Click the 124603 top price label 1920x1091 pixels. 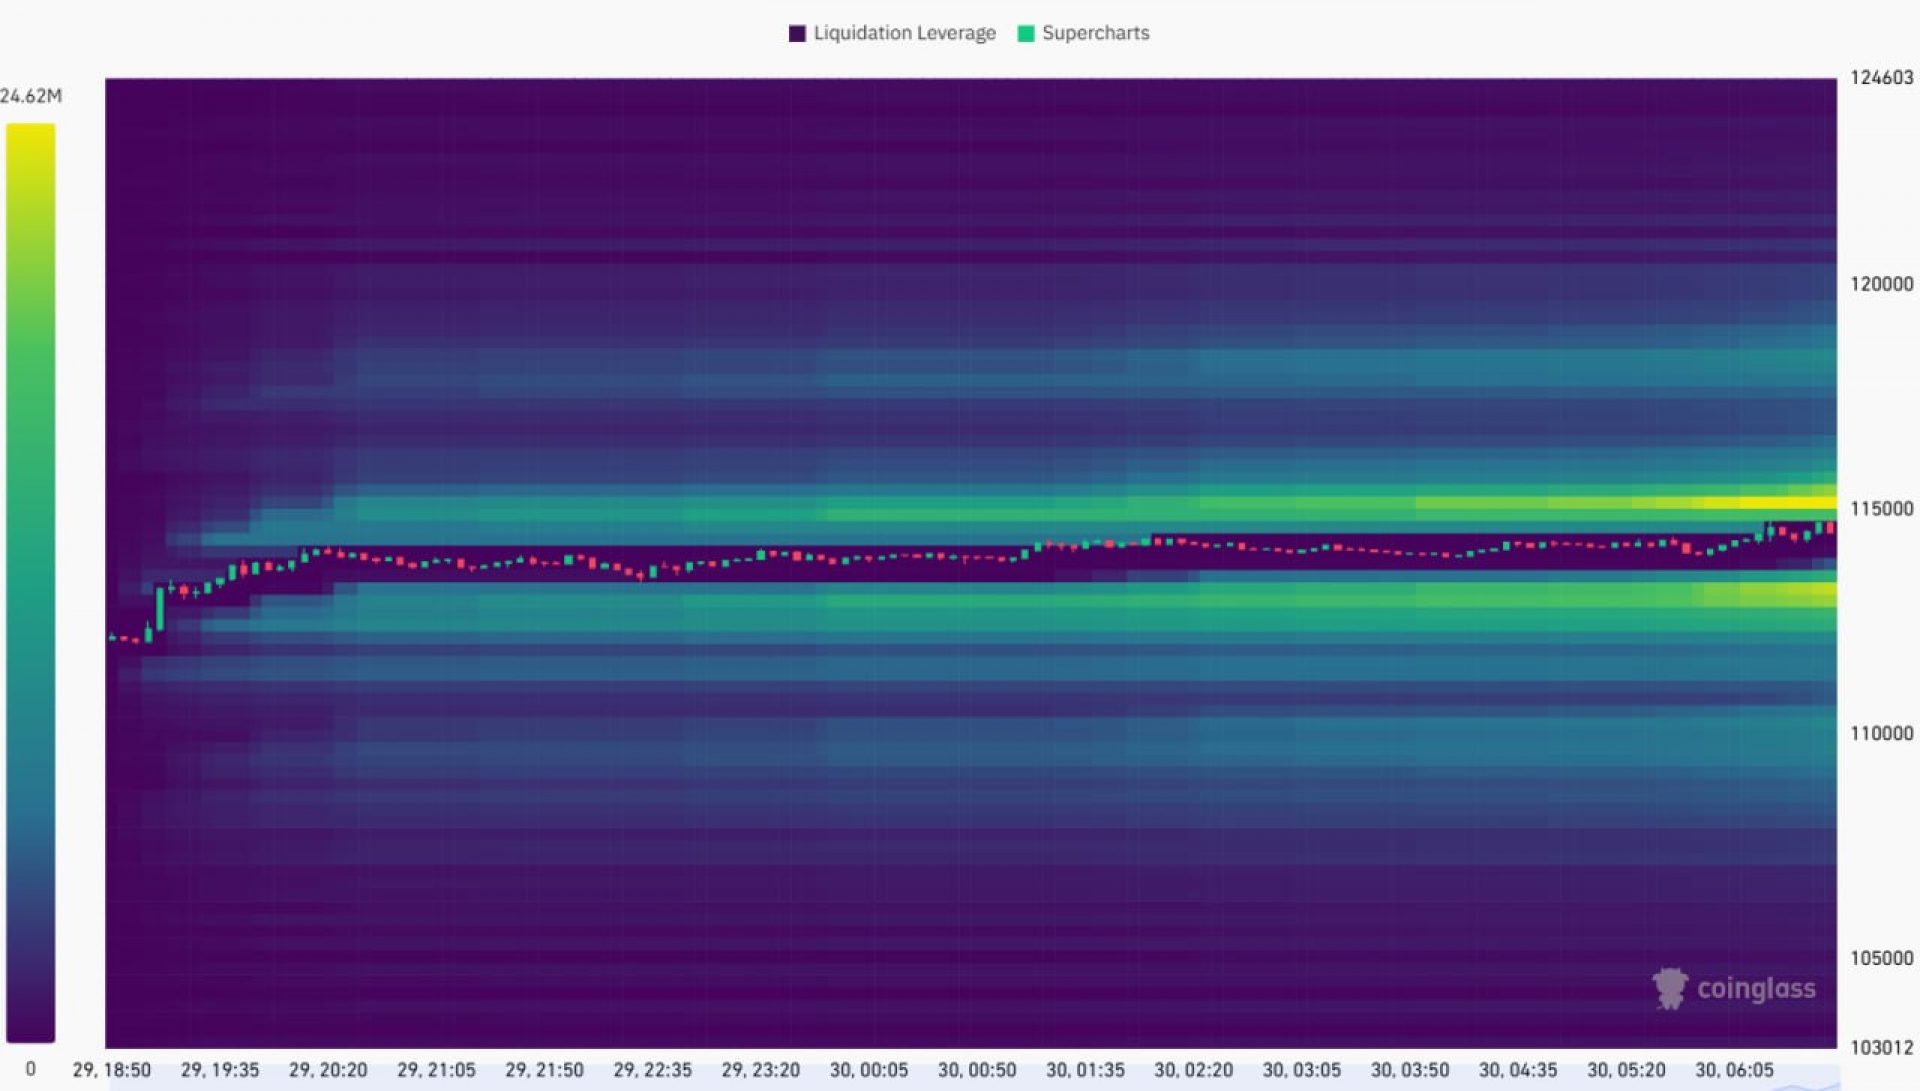[1881, 78]
